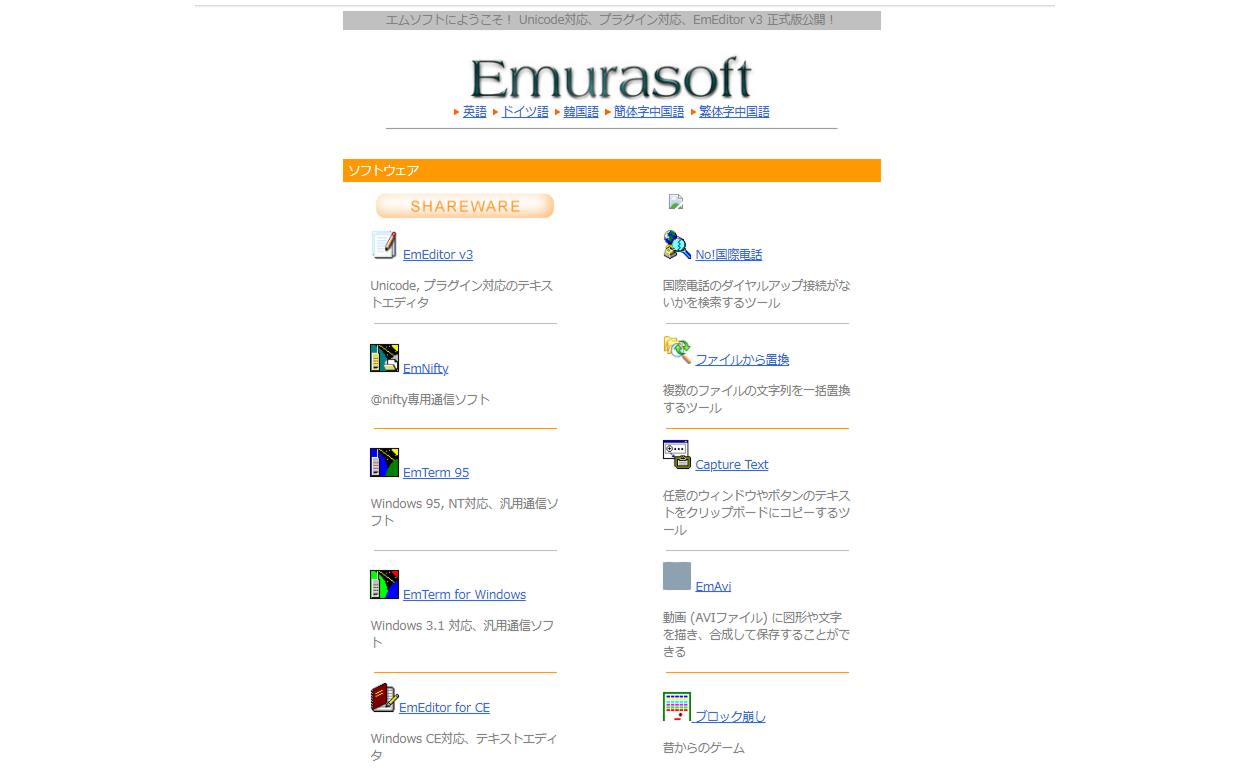Open the EmTerm 95 link
1250x781 pixels.
436,473
